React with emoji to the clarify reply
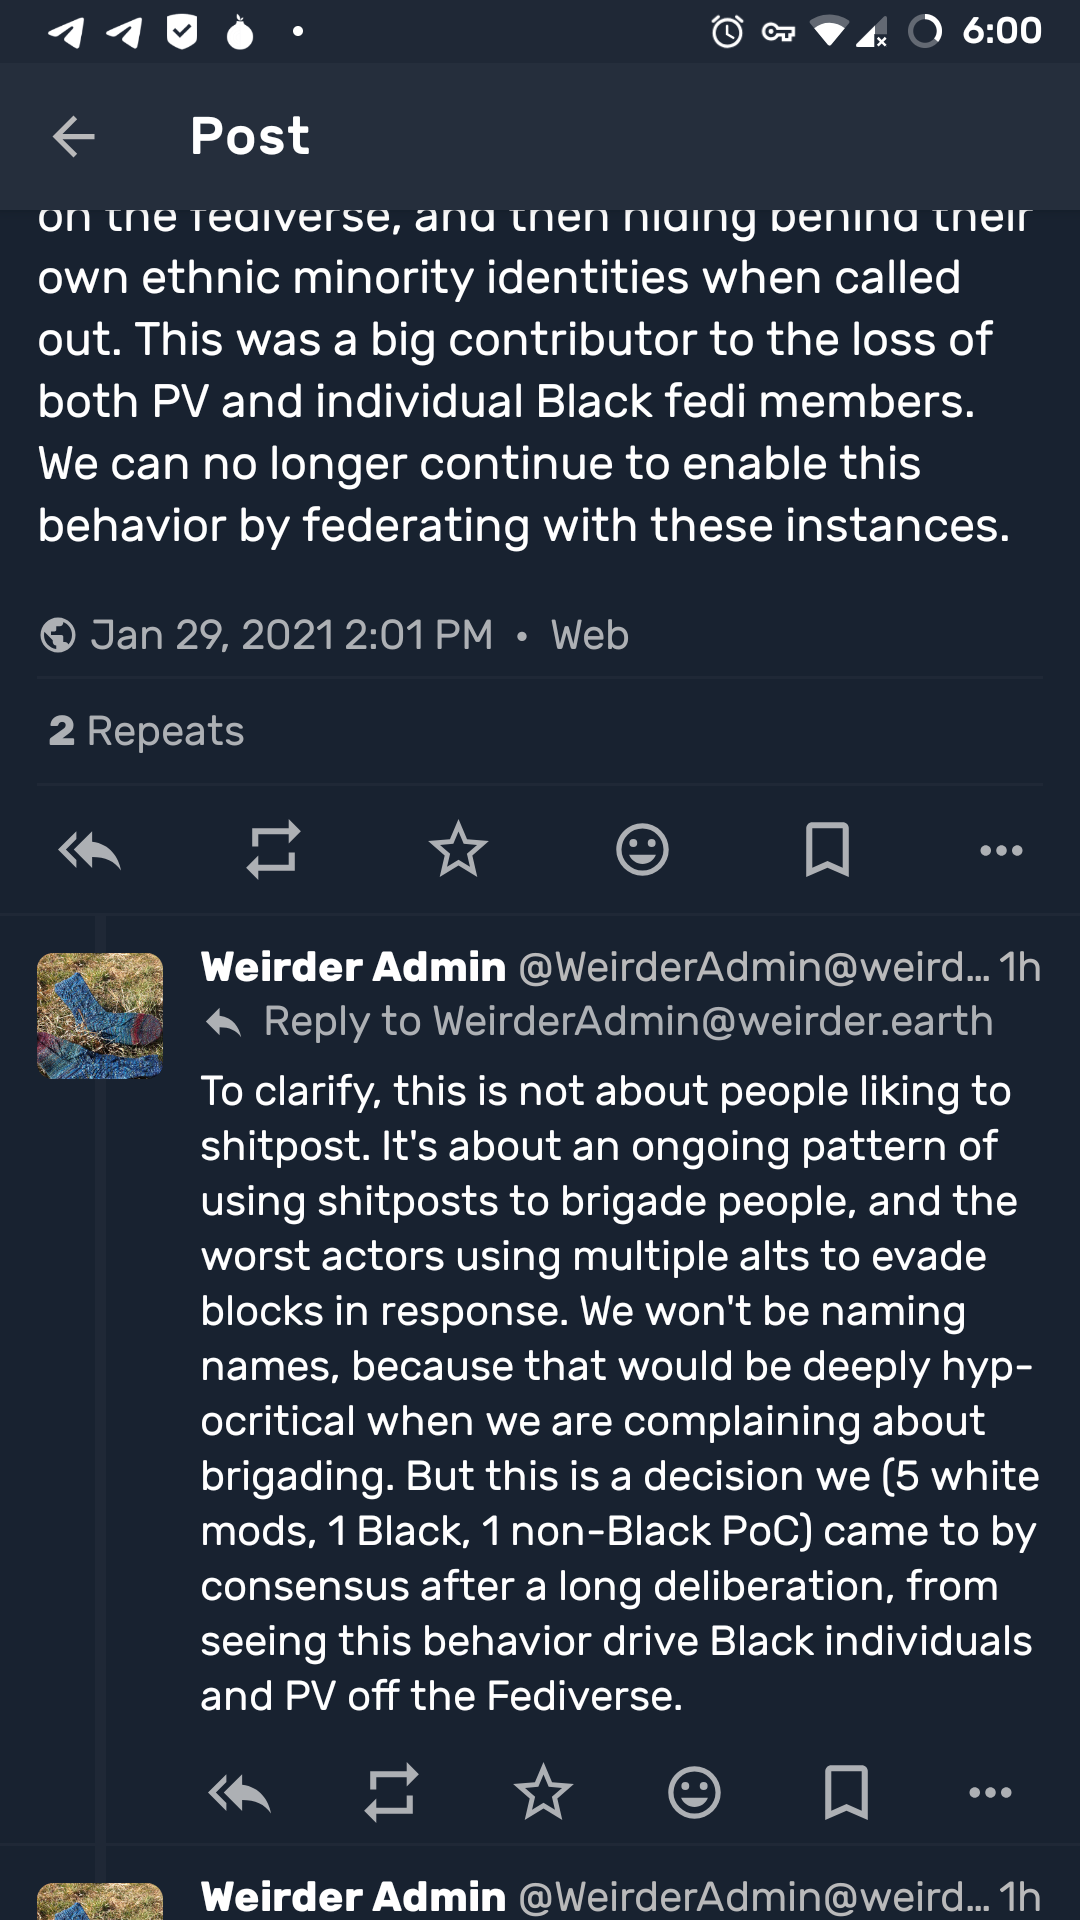Image resolution: width=1080 pixels, height=1920 pixels. coord(694,1793)
